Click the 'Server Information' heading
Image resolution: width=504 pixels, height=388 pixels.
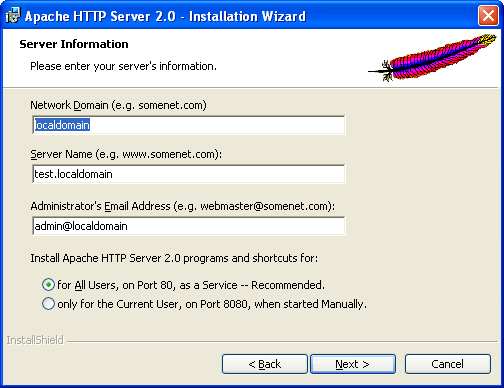(x=74, y=44)
